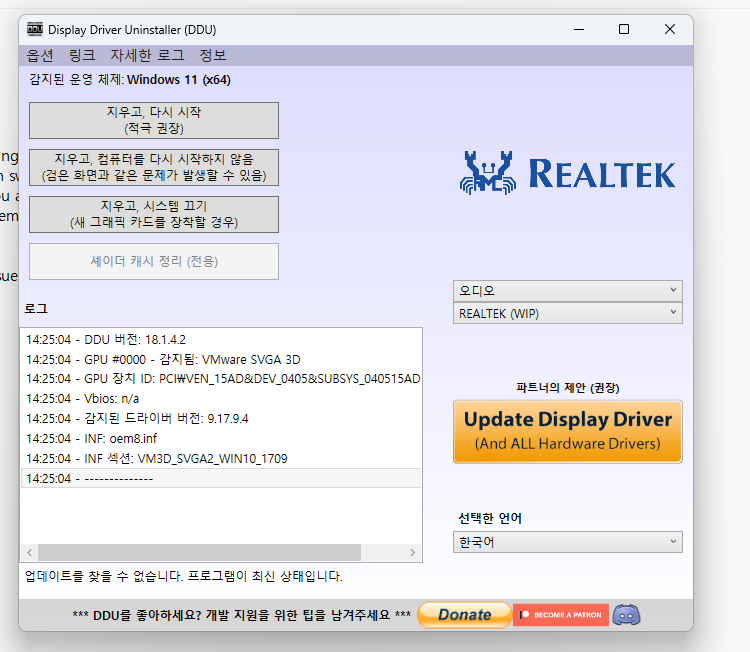This screenshot has height=652, width=750.
Task: Open the 옵션 menu
Action: tap(40, 55)
